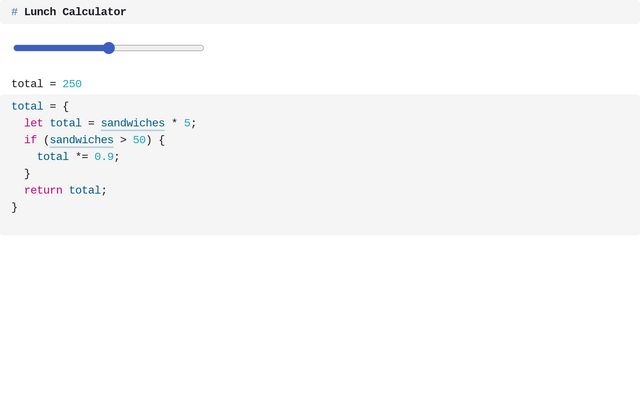This screenshot has width=640, height=400.
Task: Click the number 50 in the if condition
Action: coord(139,140)
